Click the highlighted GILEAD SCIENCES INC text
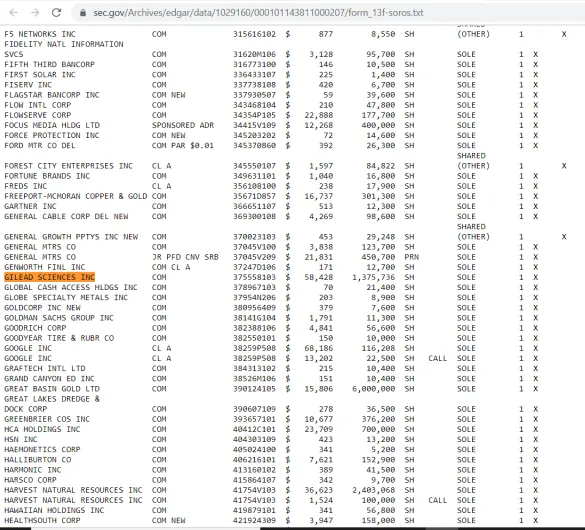Image resolution: width=585 pixels, height=530 pixels. pos(49,277)
